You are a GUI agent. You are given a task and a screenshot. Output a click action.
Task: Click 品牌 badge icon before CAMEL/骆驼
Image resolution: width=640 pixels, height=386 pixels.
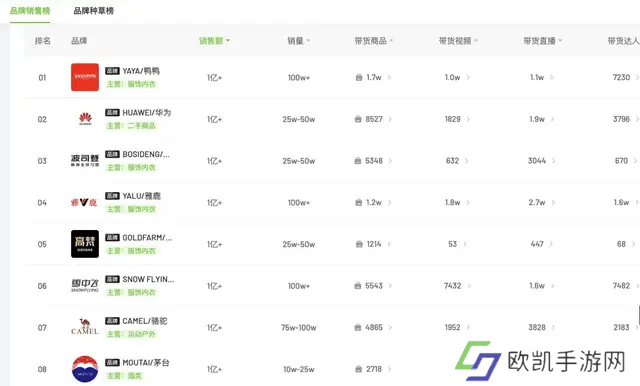pos(112,321)
